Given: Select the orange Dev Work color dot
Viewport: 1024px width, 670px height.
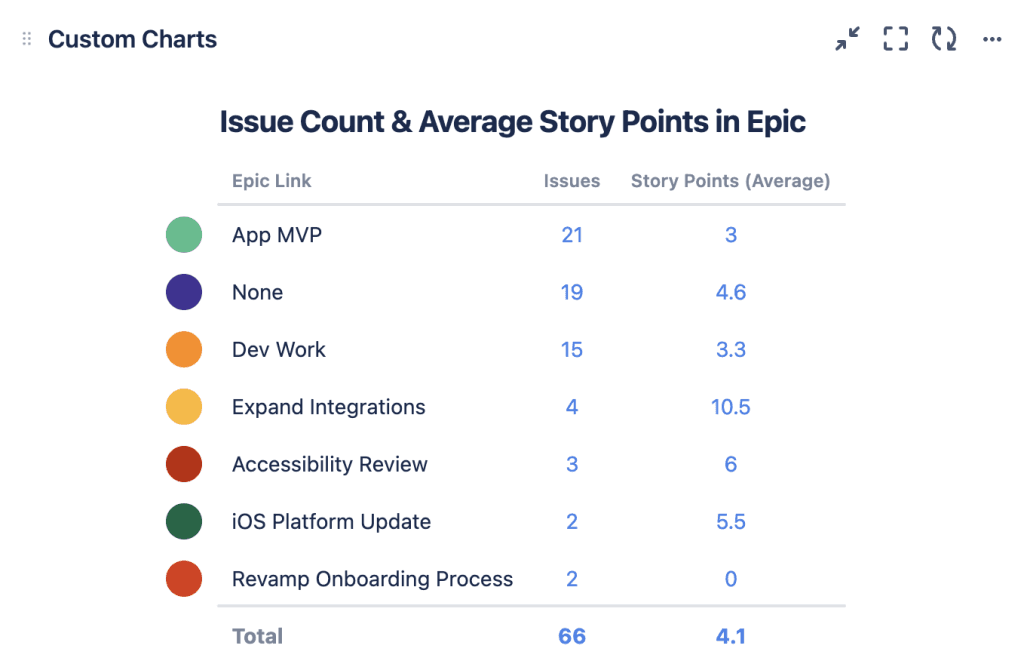Looking at the screenshot, I should coord(184,350).
